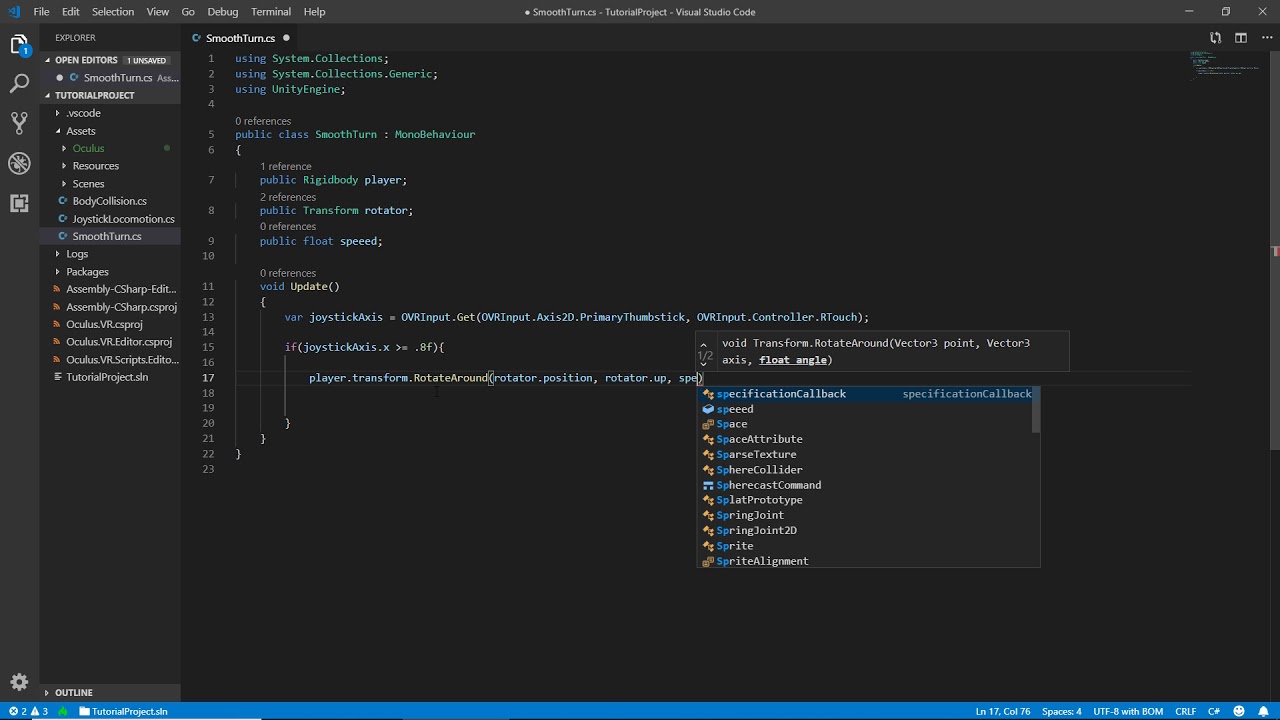The height and width of the screenshot is (720, 1280).
Task: Place cursor on 'MonoBehaviour' in code
Action: [x=435, y=135]
